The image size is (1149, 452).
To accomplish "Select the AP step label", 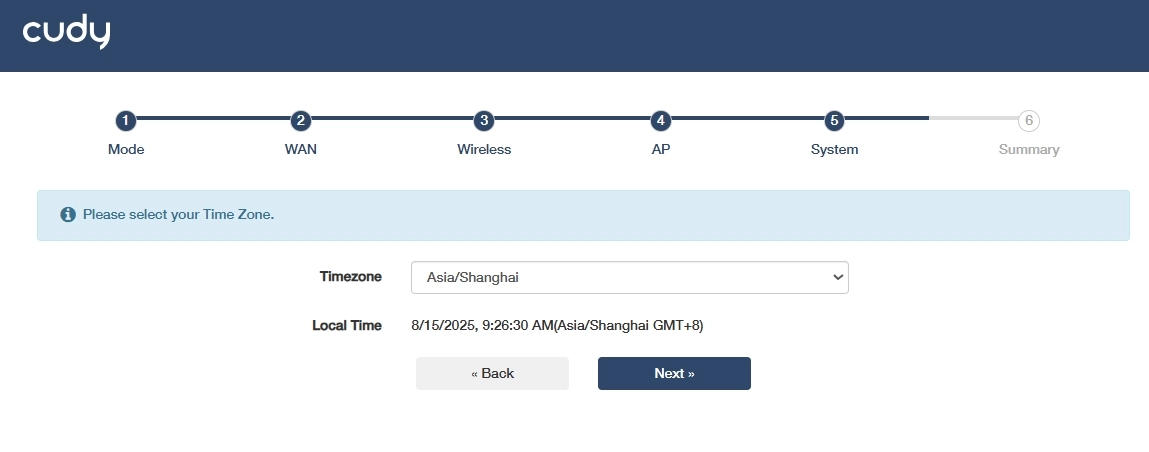I will pyautogui.click(x=660, y=150).
